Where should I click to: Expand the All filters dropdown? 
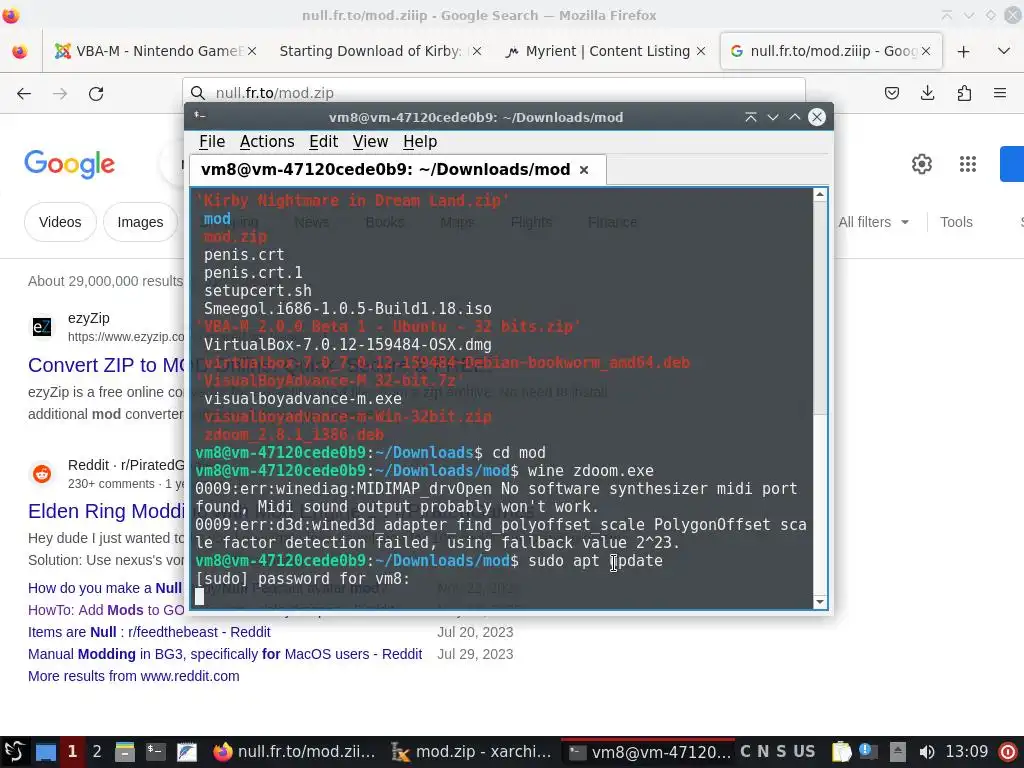(x=874, y=222)
